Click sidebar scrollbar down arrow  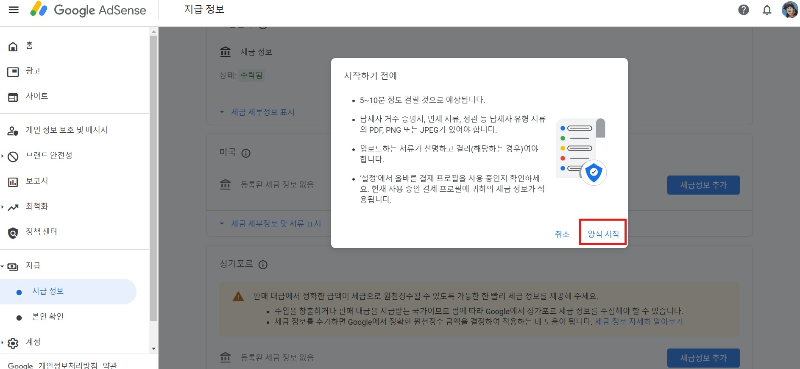pyautogui.click(x=154, y=349)
